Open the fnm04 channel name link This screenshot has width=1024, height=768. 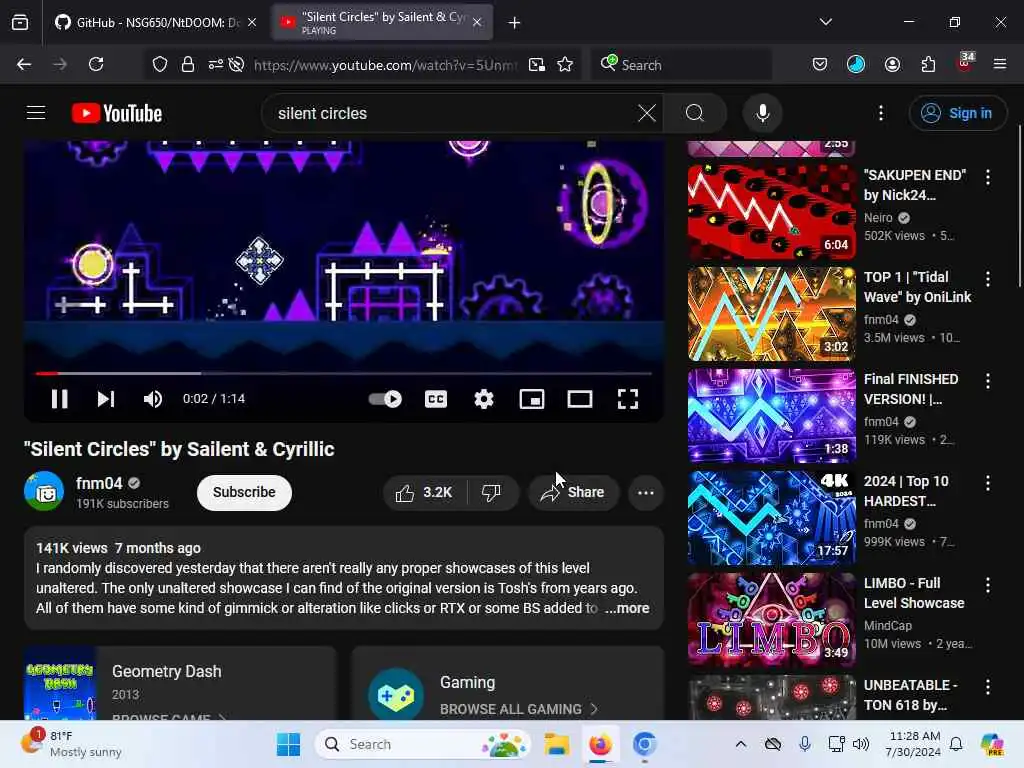[99, 483]
